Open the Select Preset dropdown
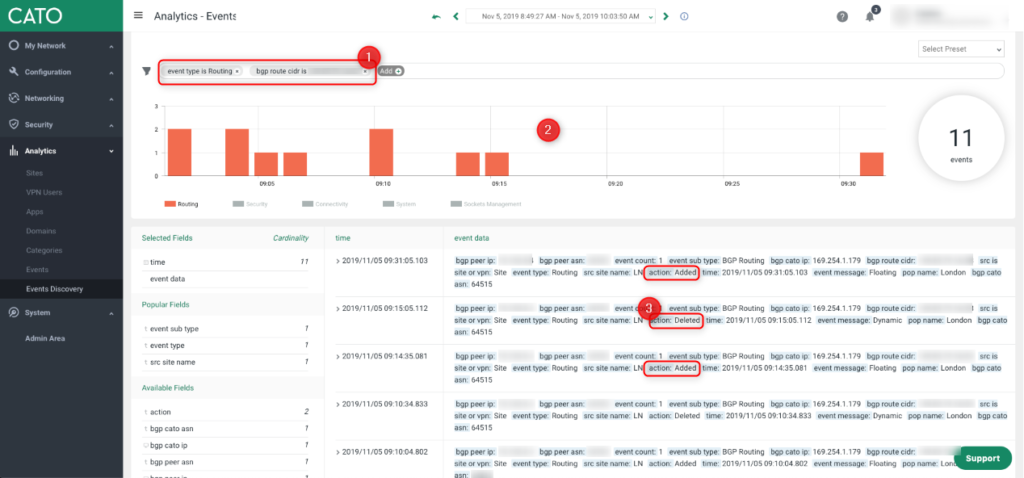The height and width of the screenshot is (478, 1024). [961, 49]
